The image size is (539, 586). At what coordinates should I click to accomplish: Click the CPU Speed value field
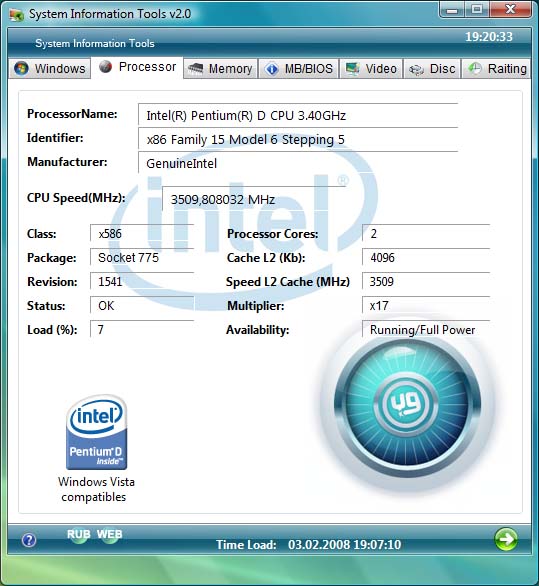[x=253, y=199]
